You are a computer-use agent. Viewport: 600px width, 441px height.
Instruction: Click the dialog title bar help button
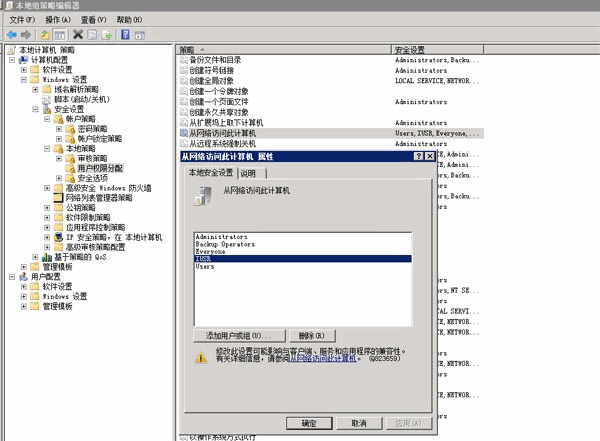[x=419, y=156]
